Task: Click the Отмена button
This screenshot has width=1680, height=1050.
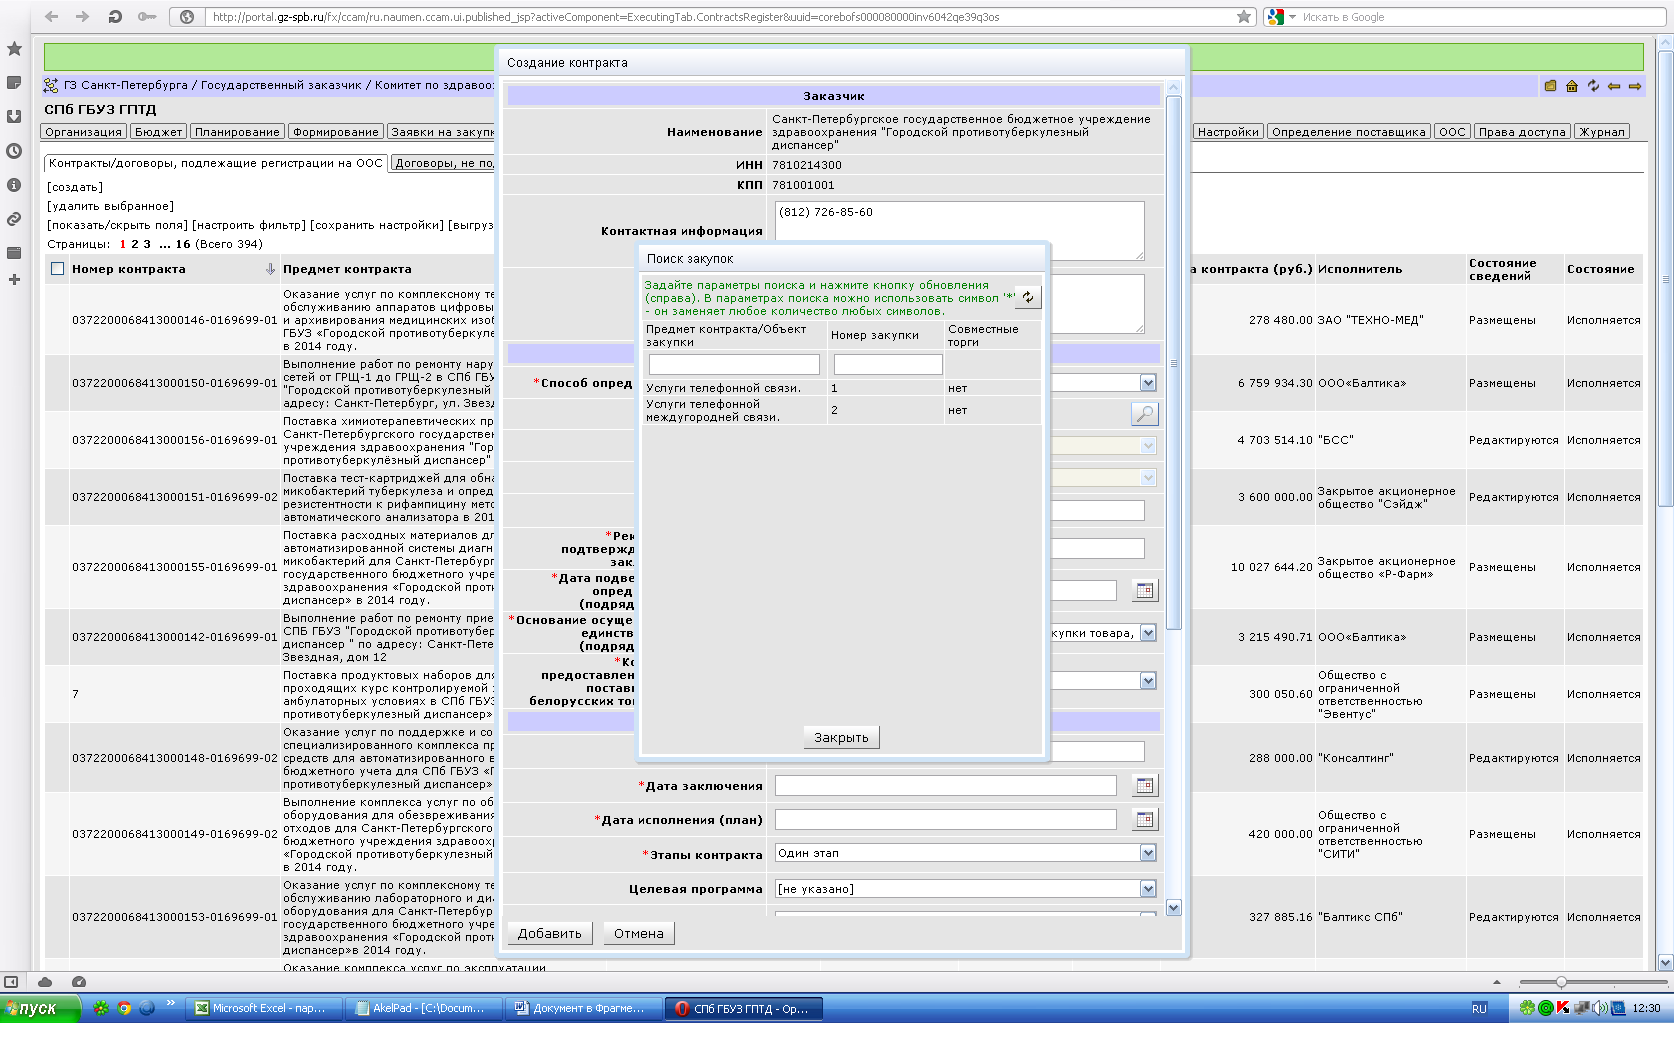Action: [639, 933]
